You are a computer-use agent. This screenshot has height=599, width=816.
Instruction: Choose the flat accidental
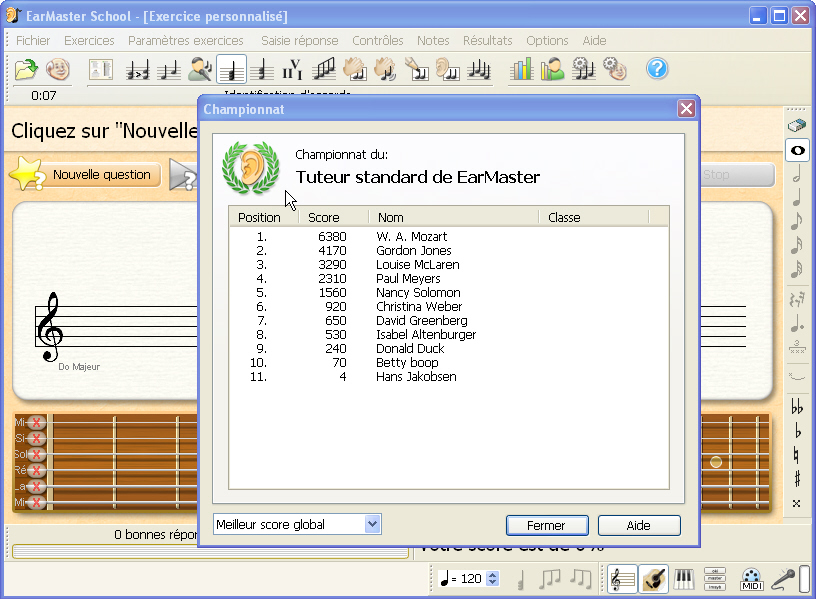click(x=797, y=431)
